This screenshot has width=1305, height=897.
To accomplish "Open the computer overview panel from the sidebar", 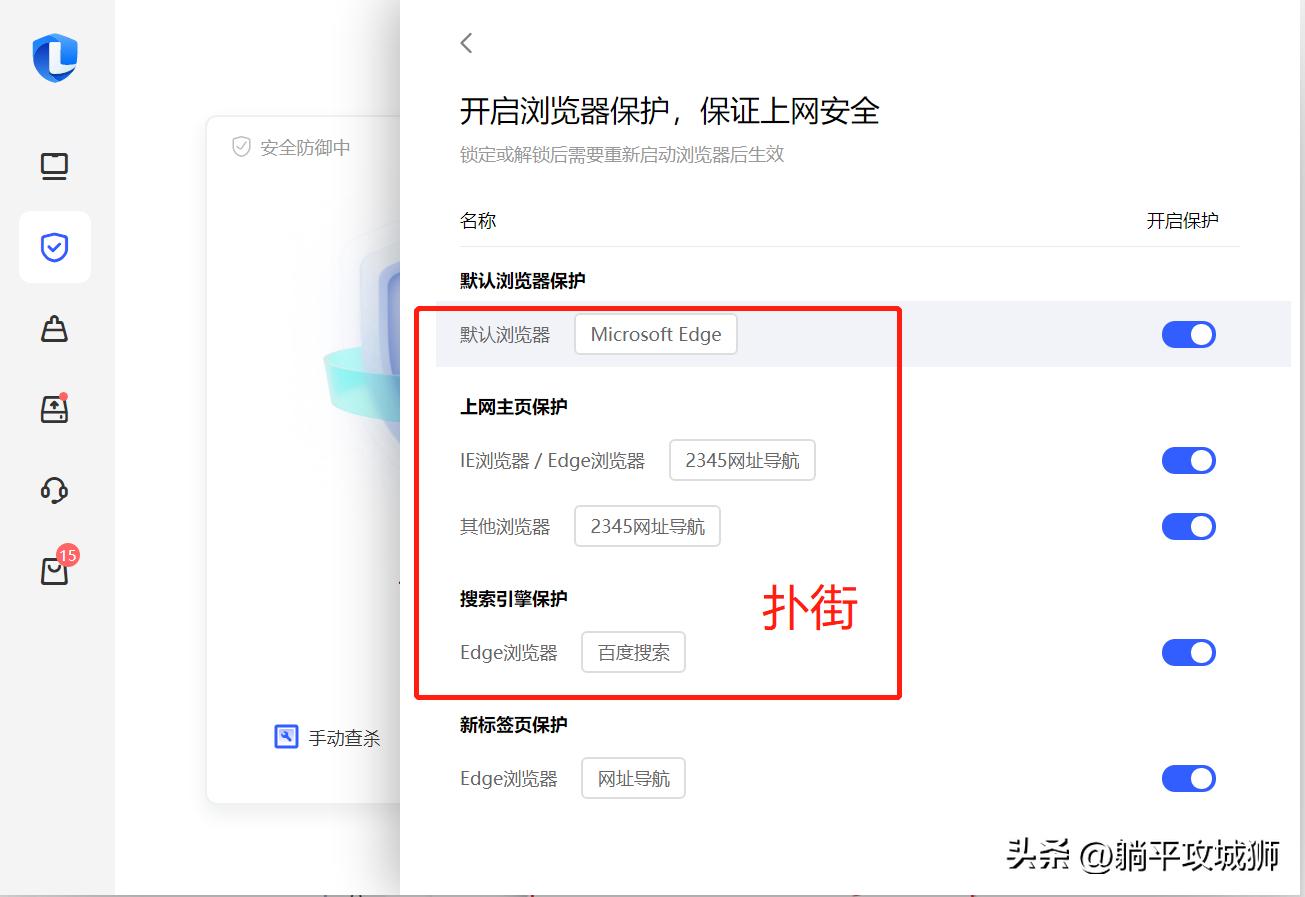I will tap(54, 166).
